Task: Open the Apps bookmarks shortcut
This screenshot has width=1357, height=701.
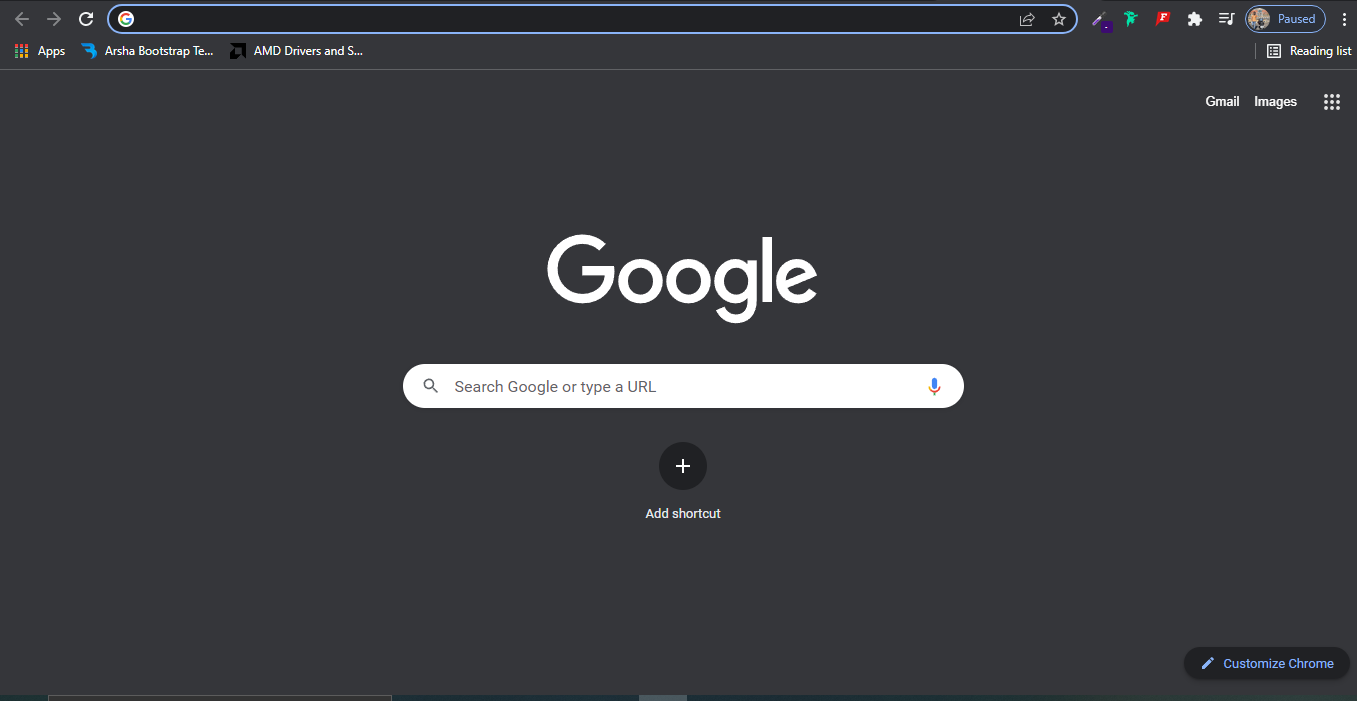Action: [x=41, y=51]
